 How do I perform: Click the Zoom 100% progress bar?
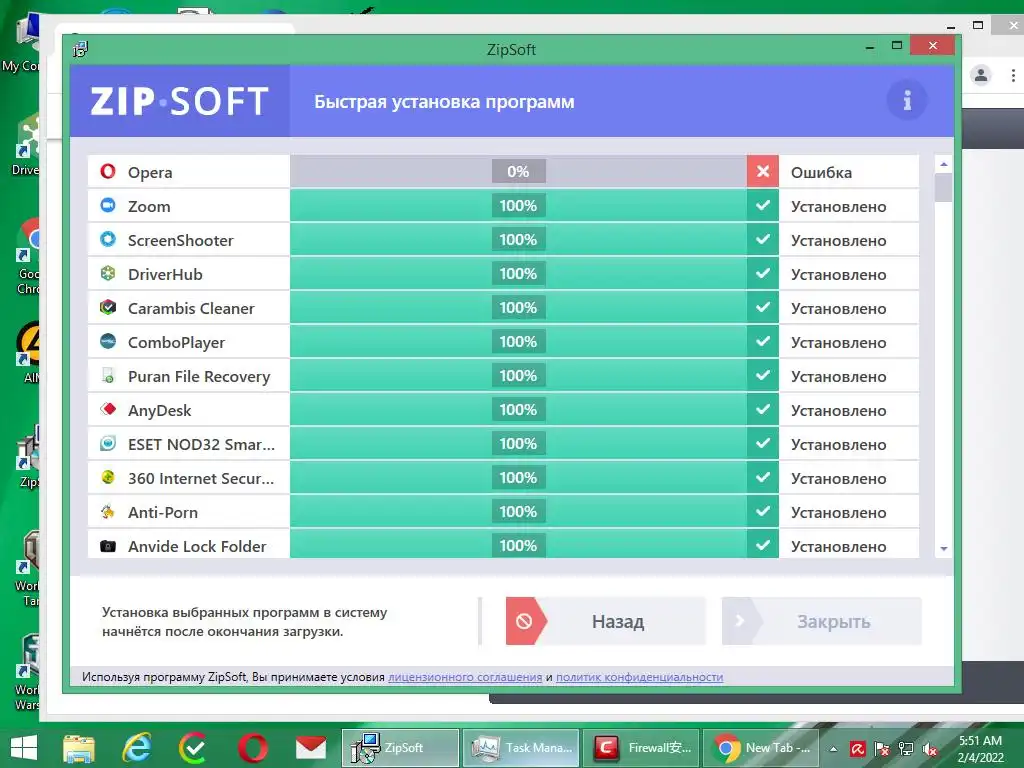pyautogui.click(x=519, y=206)
